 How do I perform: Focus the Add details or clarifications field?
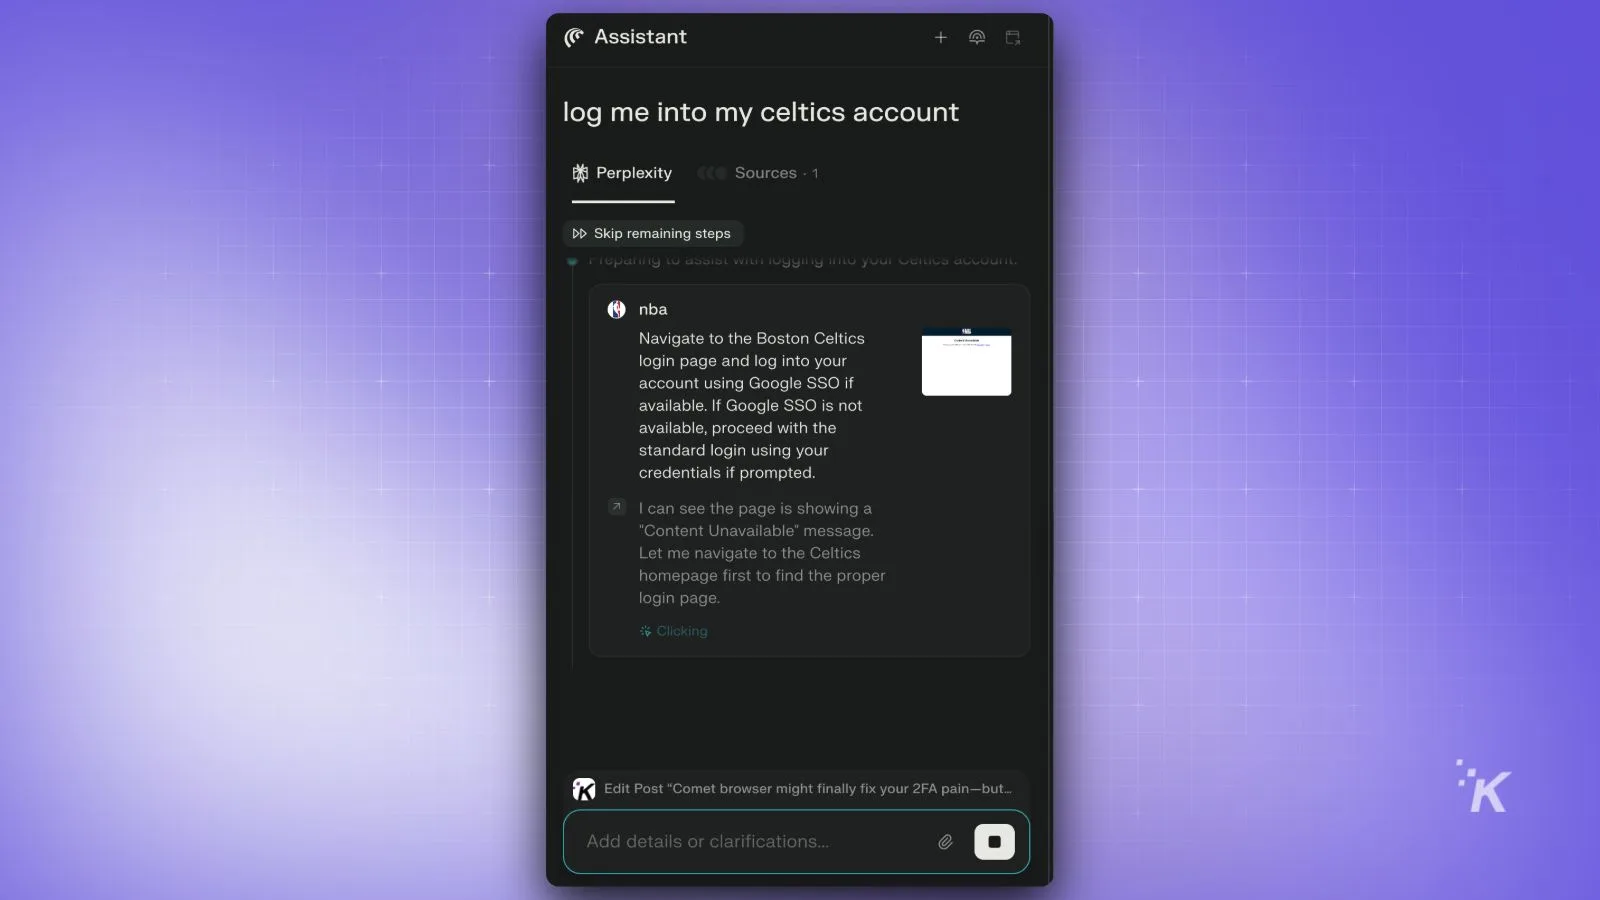point(750,842)
